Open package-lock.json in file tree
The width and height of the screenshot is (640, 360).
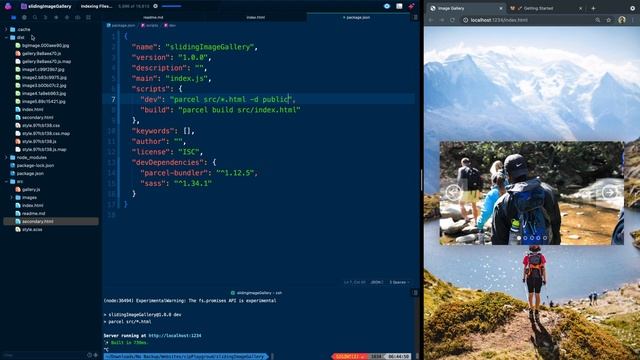(35, 165)
